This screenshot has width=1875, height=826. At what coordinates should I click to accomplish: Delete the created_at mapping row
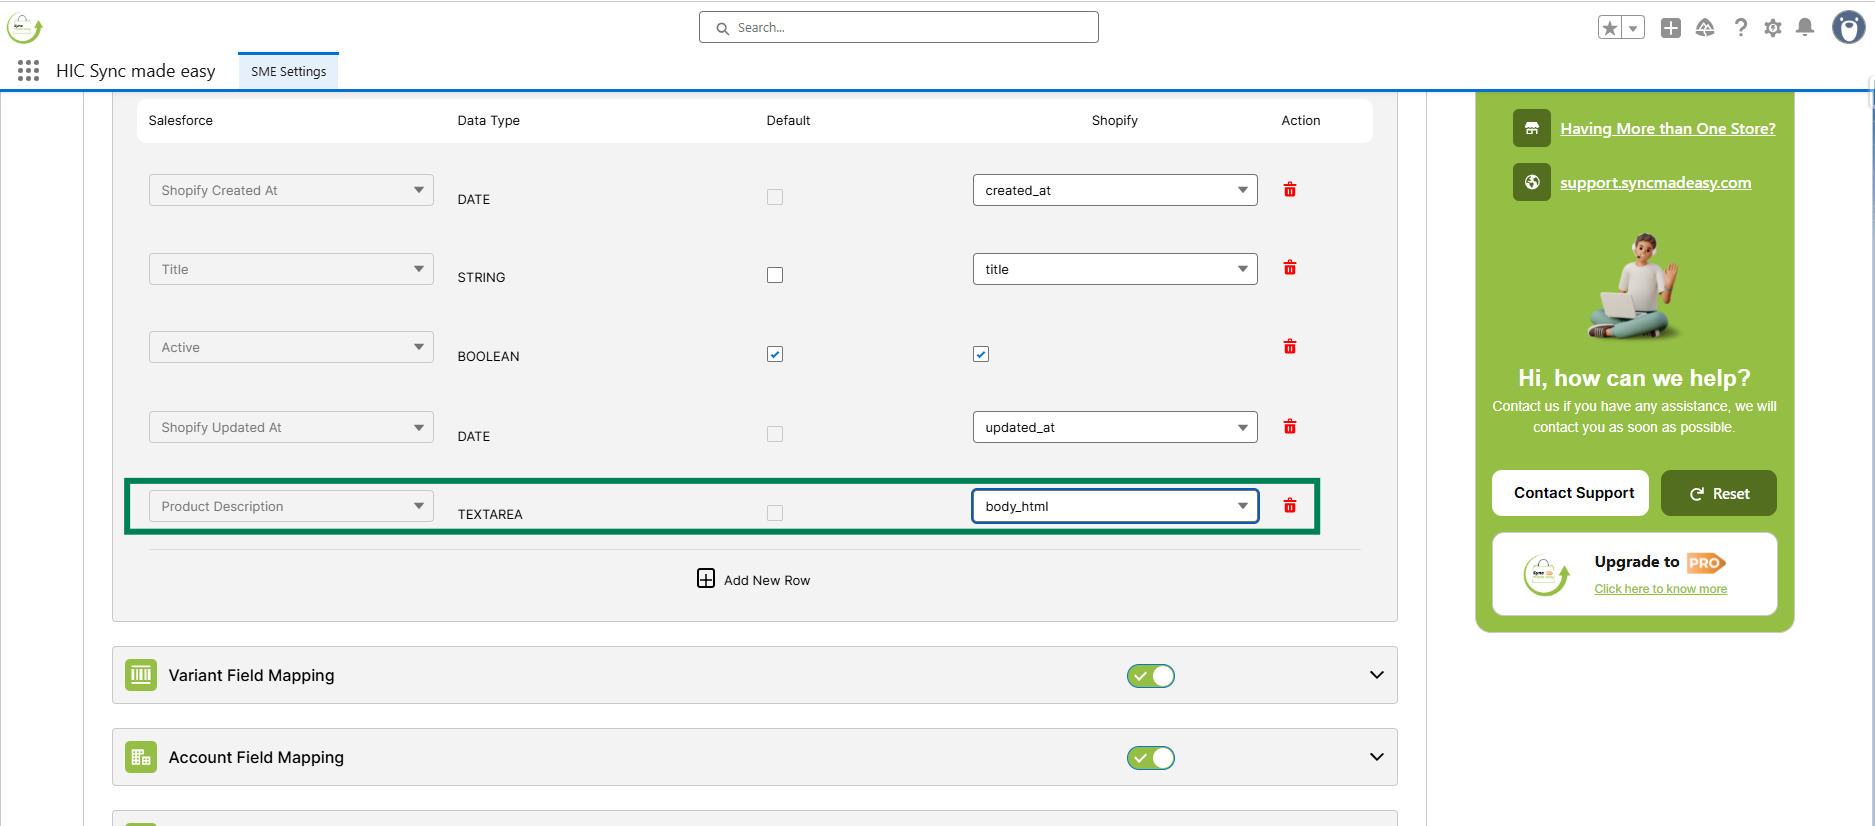pyautogui.click(x=1290, y=189)
